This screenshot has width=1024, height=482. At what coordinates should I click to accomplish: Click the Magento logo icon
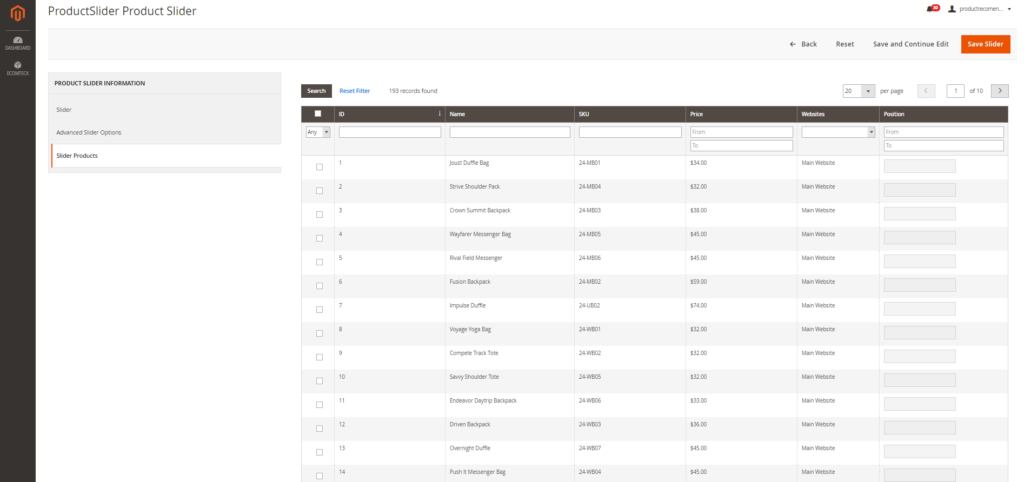[17, 15]
